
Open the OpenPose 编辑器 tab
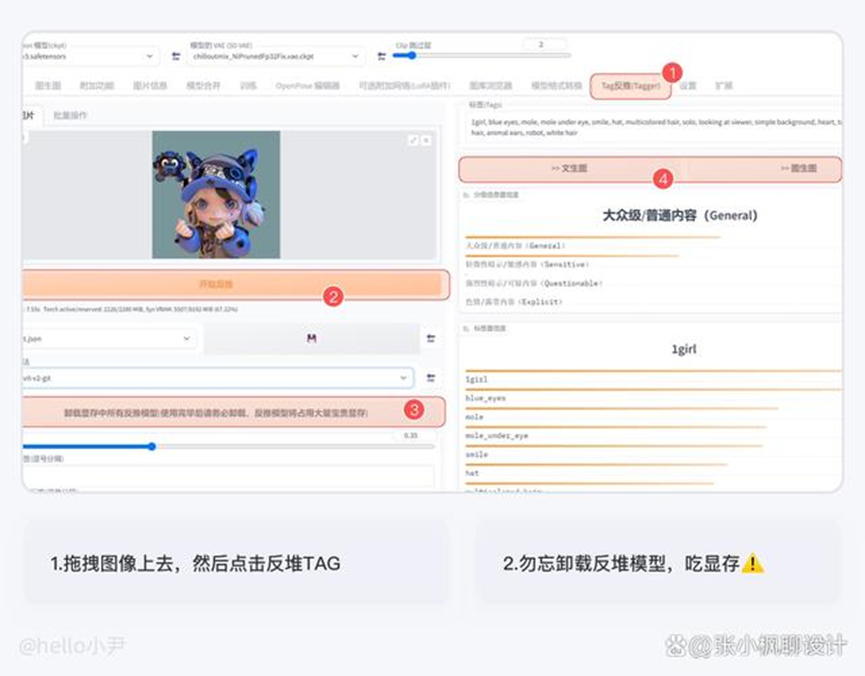point(307,86)
